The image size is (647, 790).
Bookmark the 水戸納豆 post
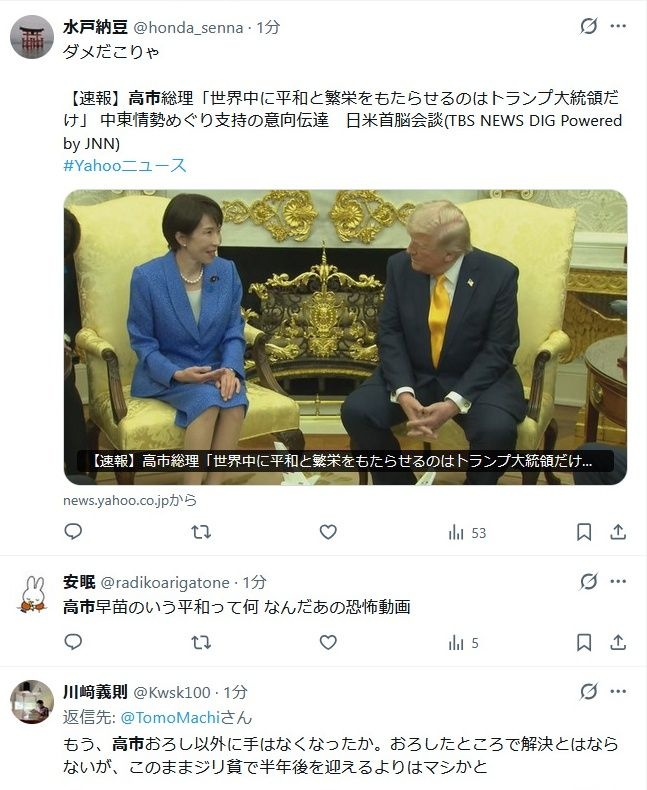coord(584,532)
